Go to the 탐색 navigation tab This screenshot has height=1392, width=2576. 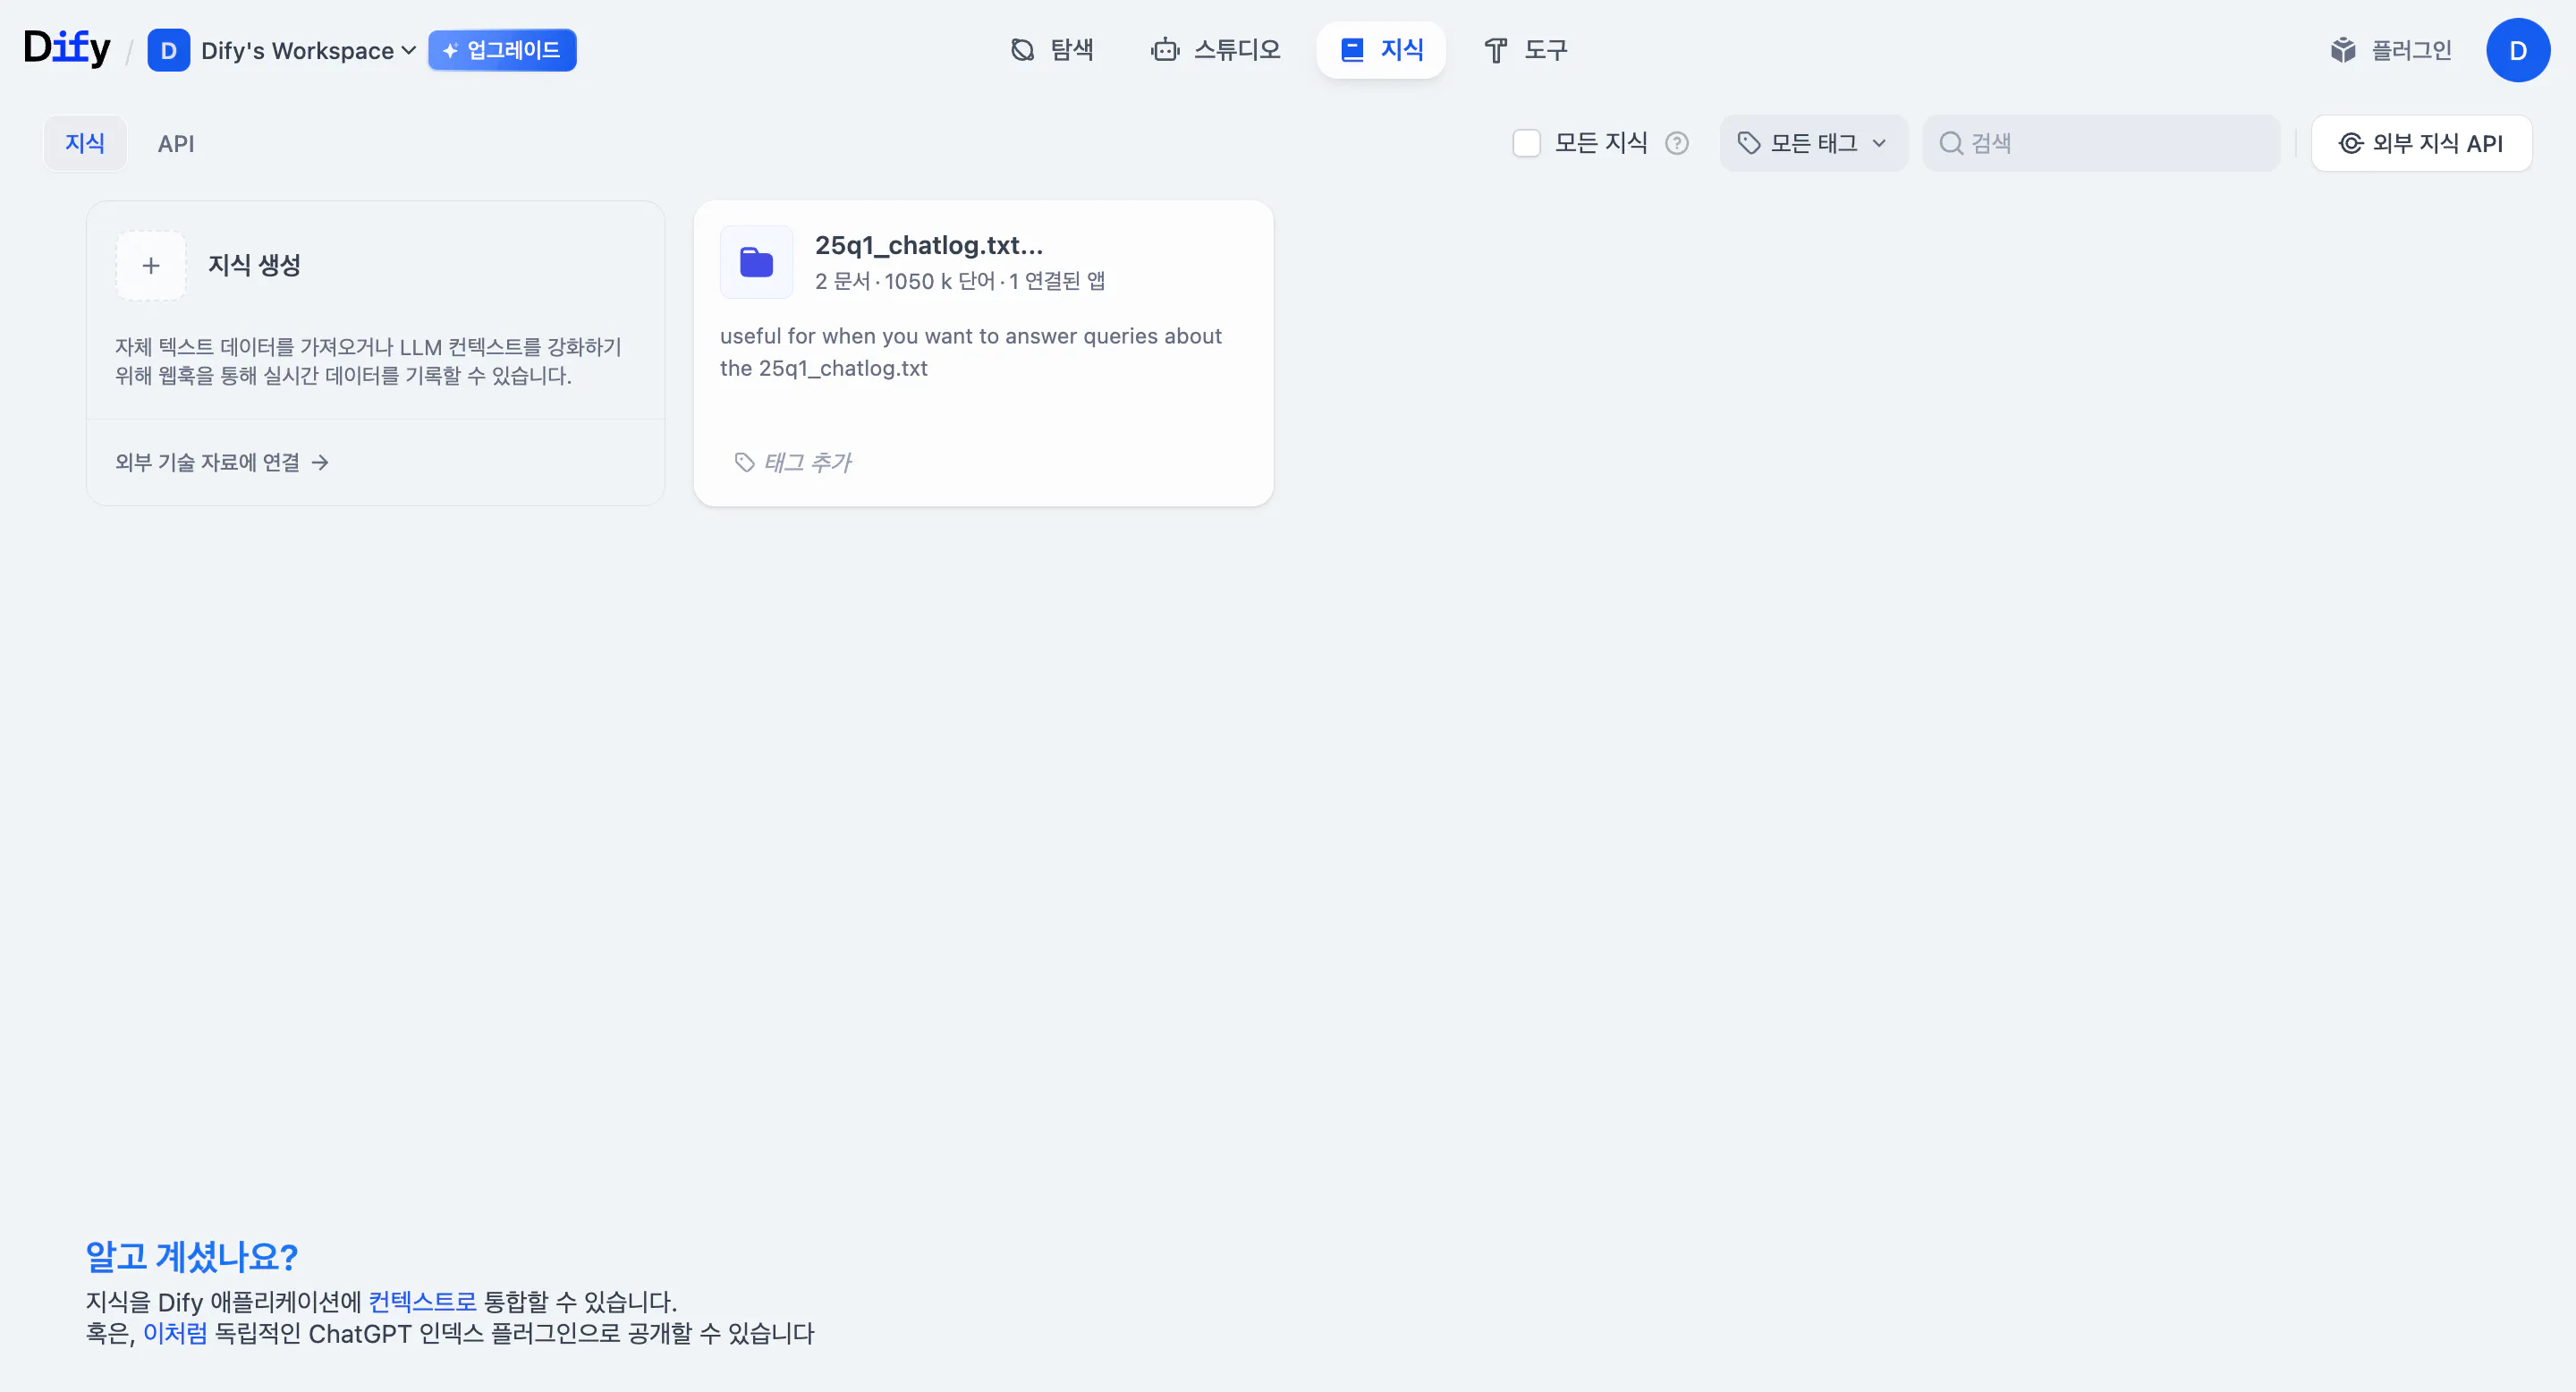pos(1052,50)
